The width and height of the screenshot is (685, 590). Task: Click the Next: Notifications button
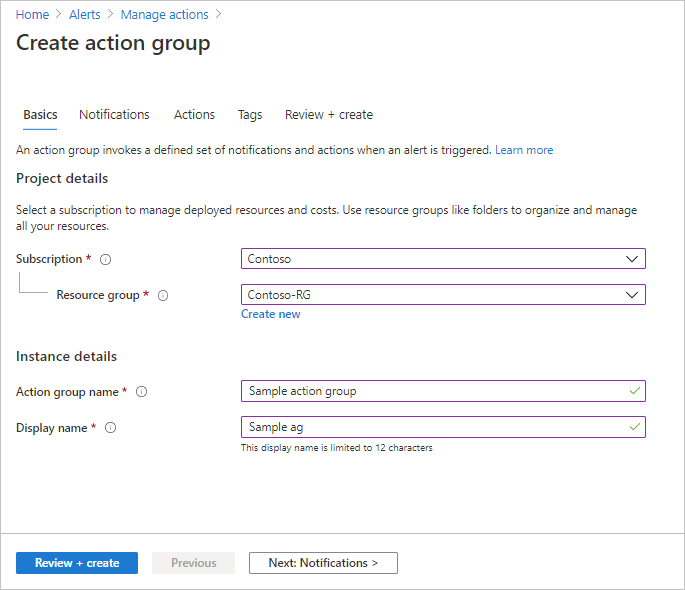click(323, 563)
